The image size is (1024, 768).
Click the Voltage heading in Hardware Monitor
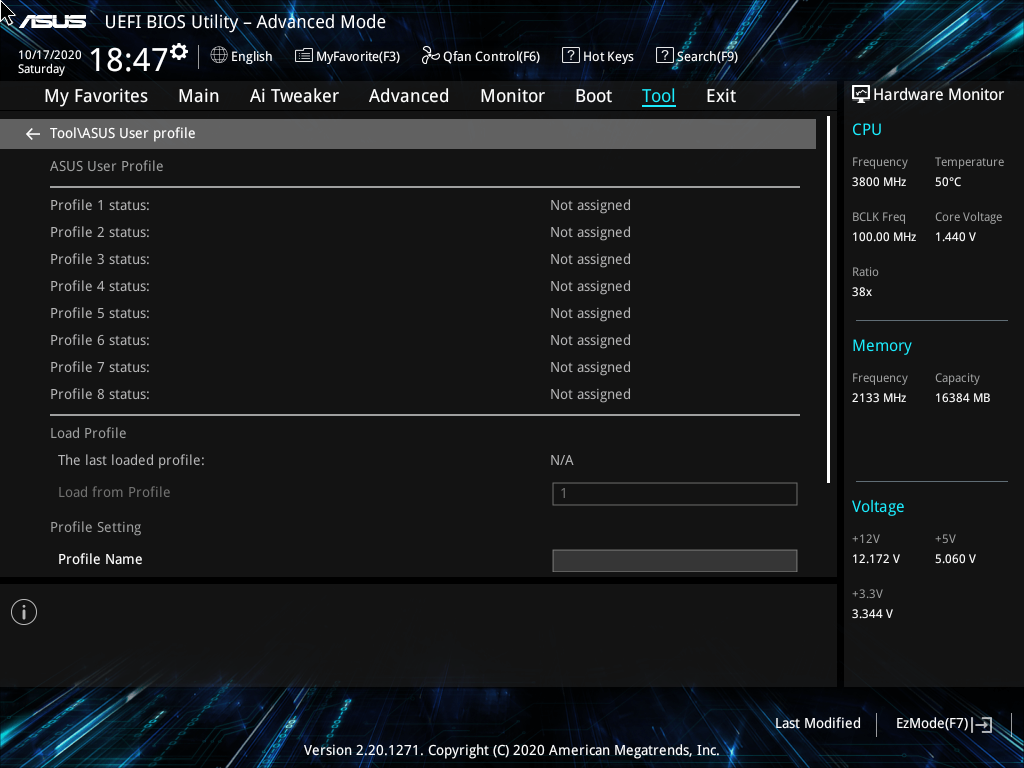point(878,507)
